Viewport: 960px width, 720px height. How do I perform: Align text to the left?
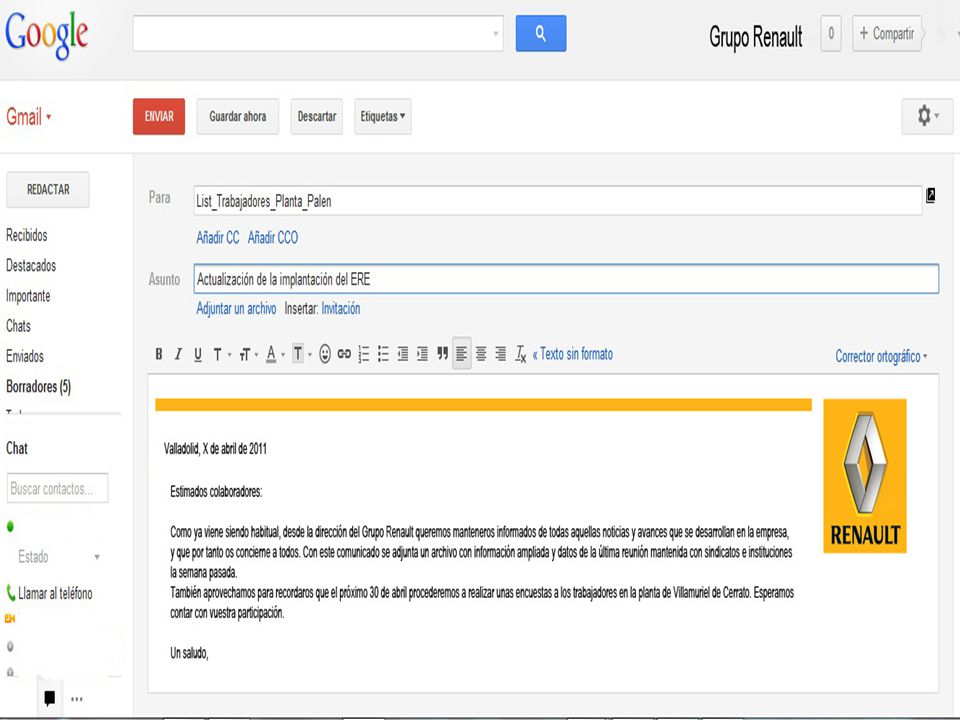click(x=462, y=353)
